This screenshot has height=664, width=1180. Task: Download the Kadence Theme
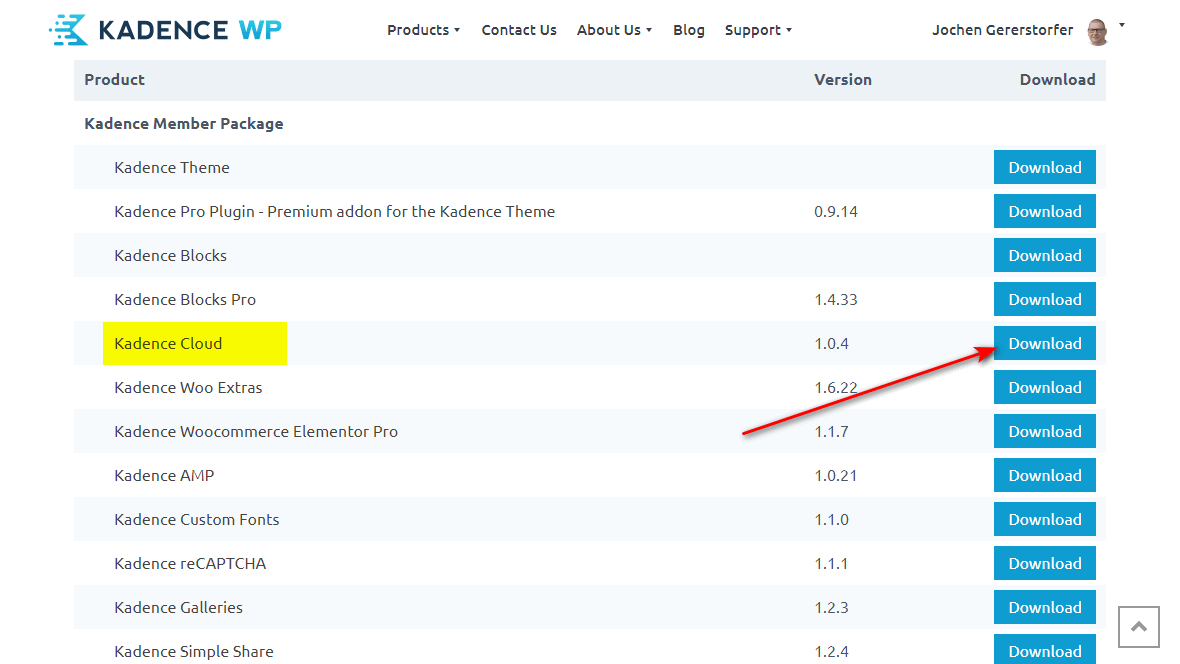click(x=1044, y=167)
